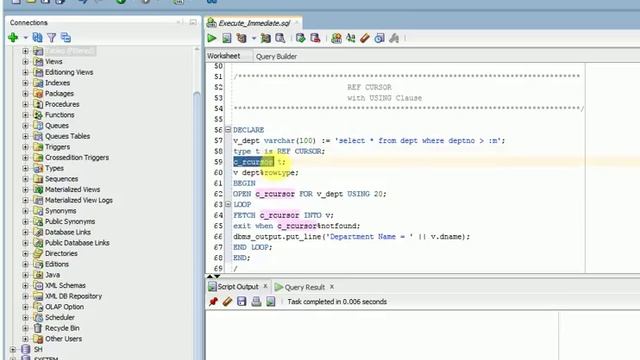The height and width of the screenshot is (360, 640).
Task: Open the New Connection dropdown arrow
Action: point(25,38)
